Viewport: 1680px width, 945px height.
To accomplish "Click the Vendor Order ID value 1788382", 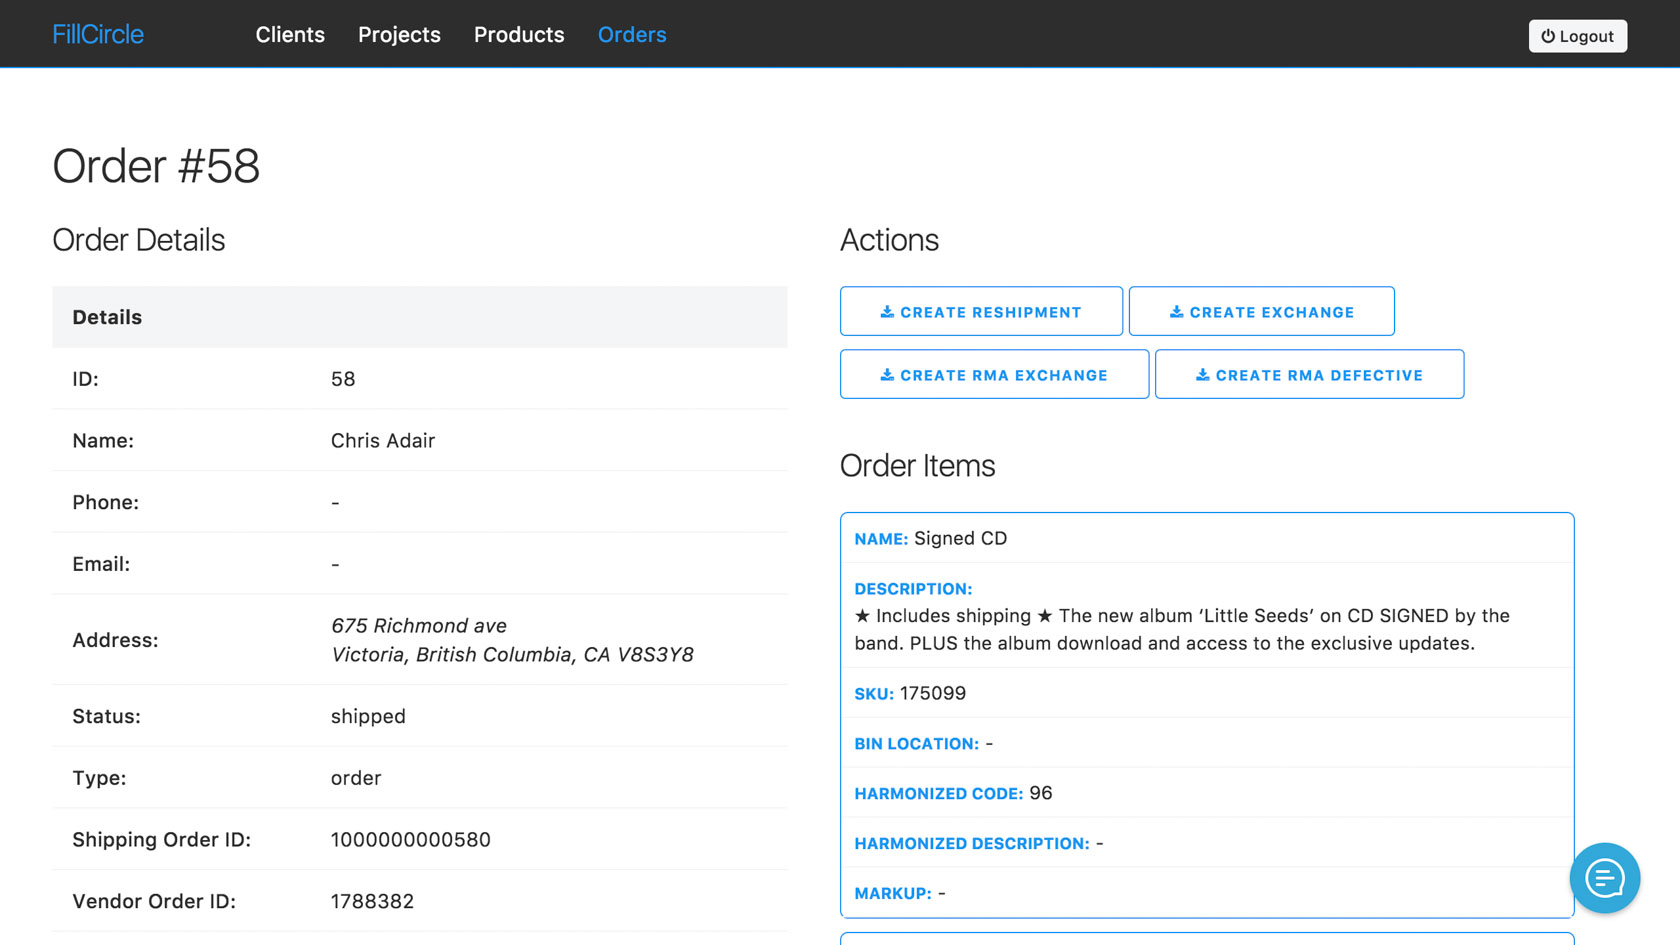I will [372, 901].
